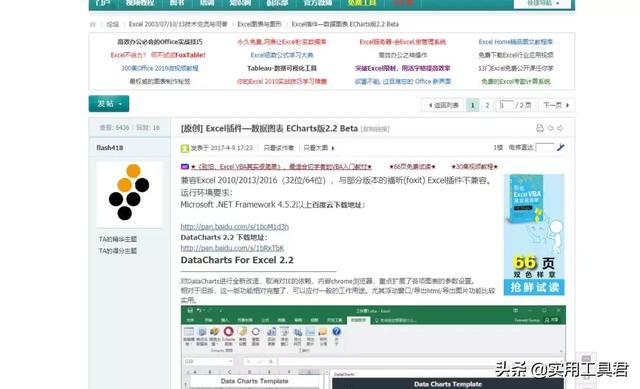Click the wrench icon next to 电梯直达
This screenshot has width=640, height=389.
561,147
